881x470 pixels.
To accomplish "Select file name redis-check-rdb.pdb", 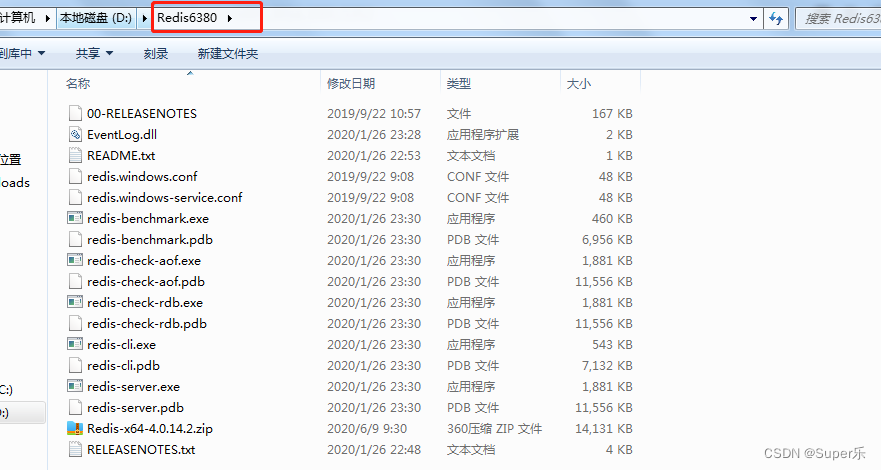I will click(x=147, y=323).
